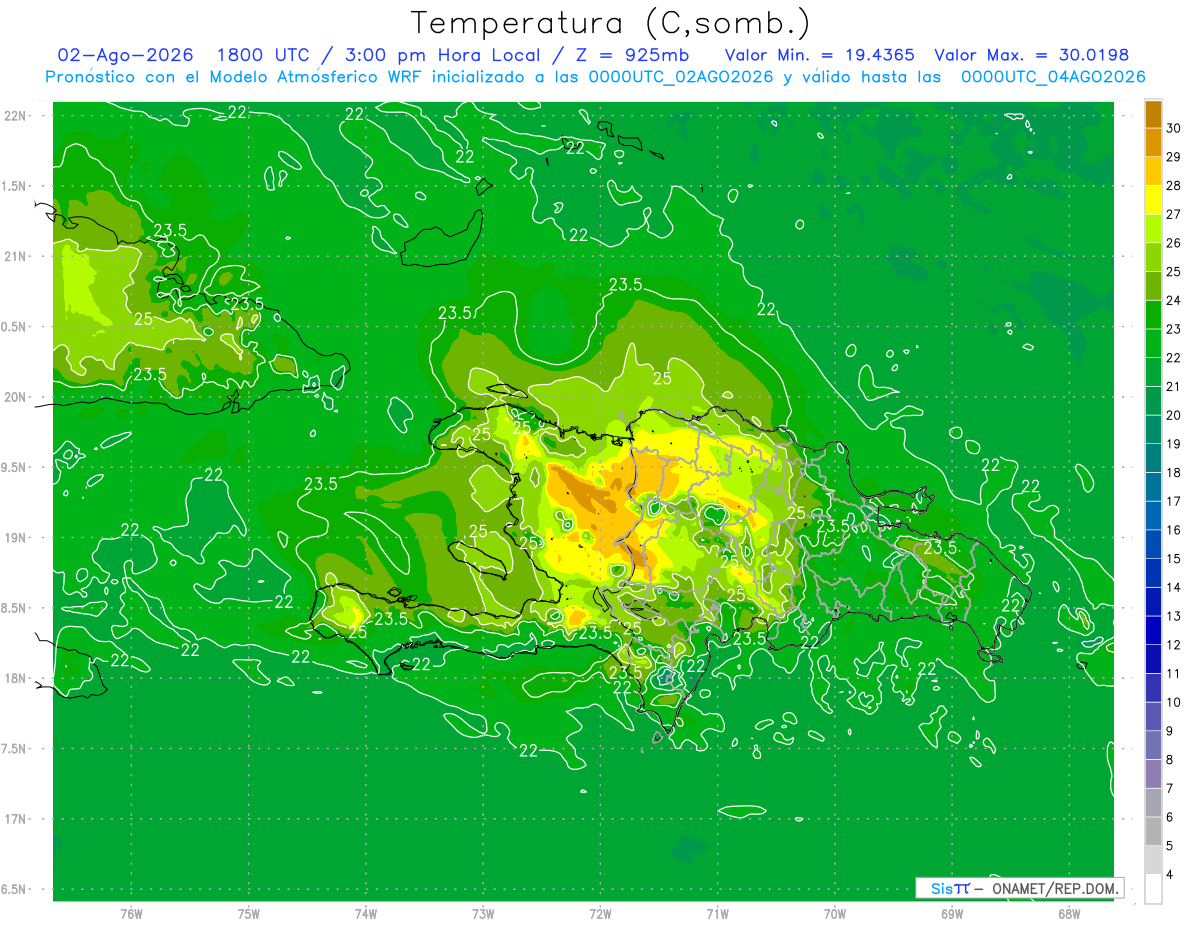This screenshot has width=1200, height=927.
Task: Click the '69W' longitude axis label
Action: (952, 914)
